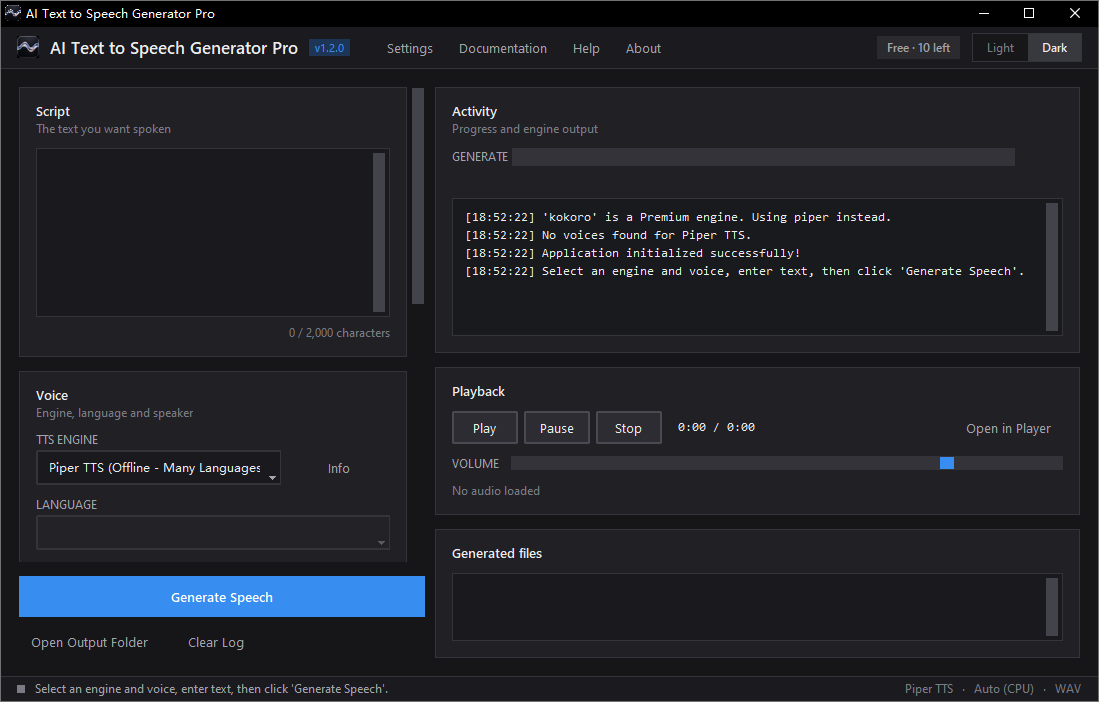This screenshot has width=1099, height=702.
Task: Switch to Light theme
Action: tap(1000, 48)
